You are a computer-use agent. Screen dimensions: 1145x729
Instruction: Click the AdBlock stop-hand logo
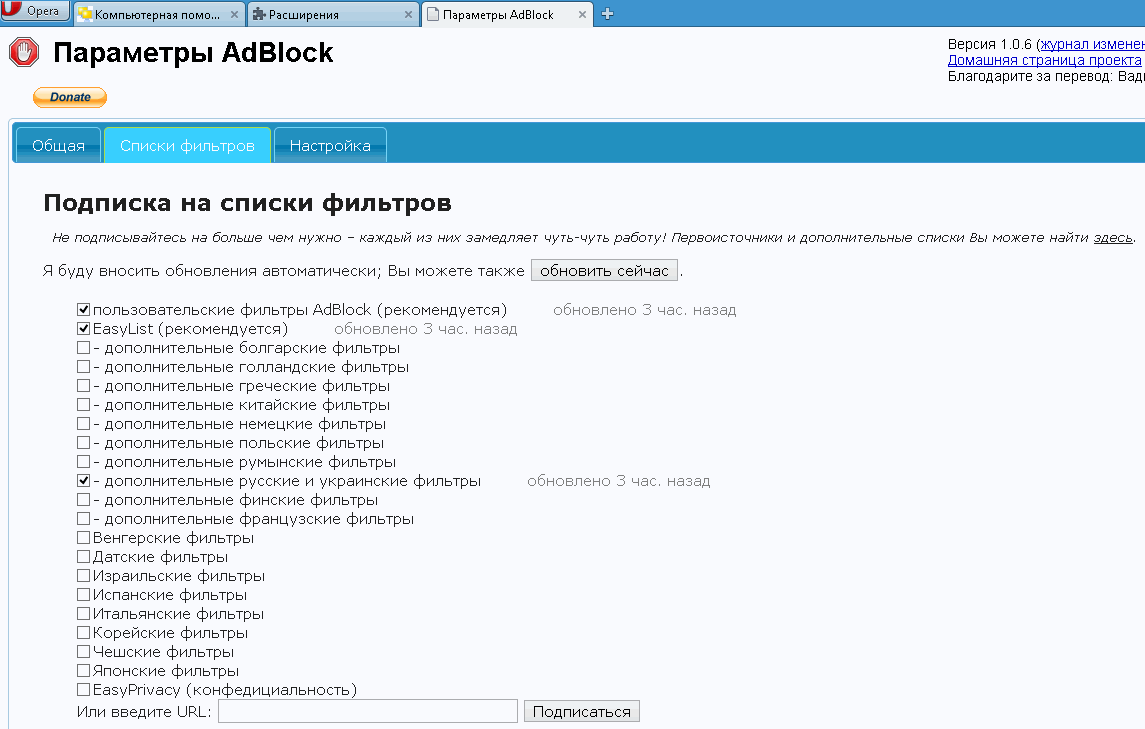point(24,53)
